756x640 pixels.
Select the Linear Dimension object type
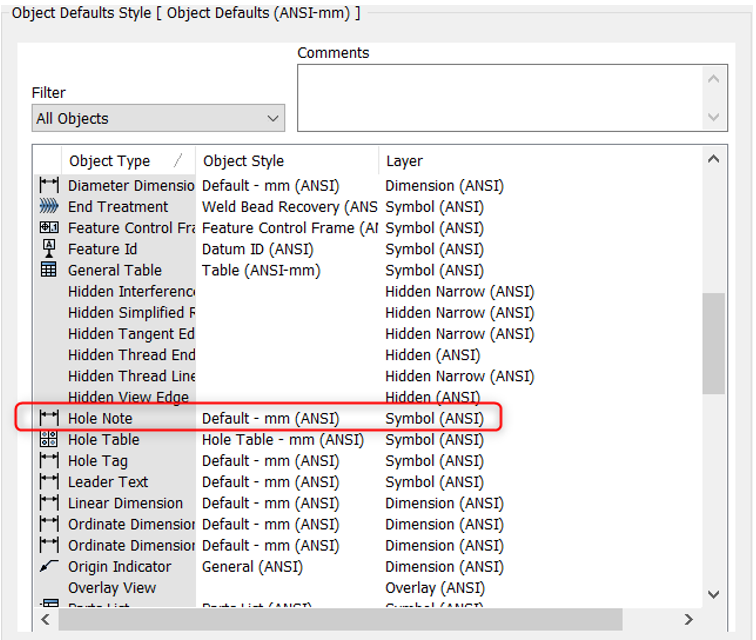pyautogui.click(x=125, y=503)
